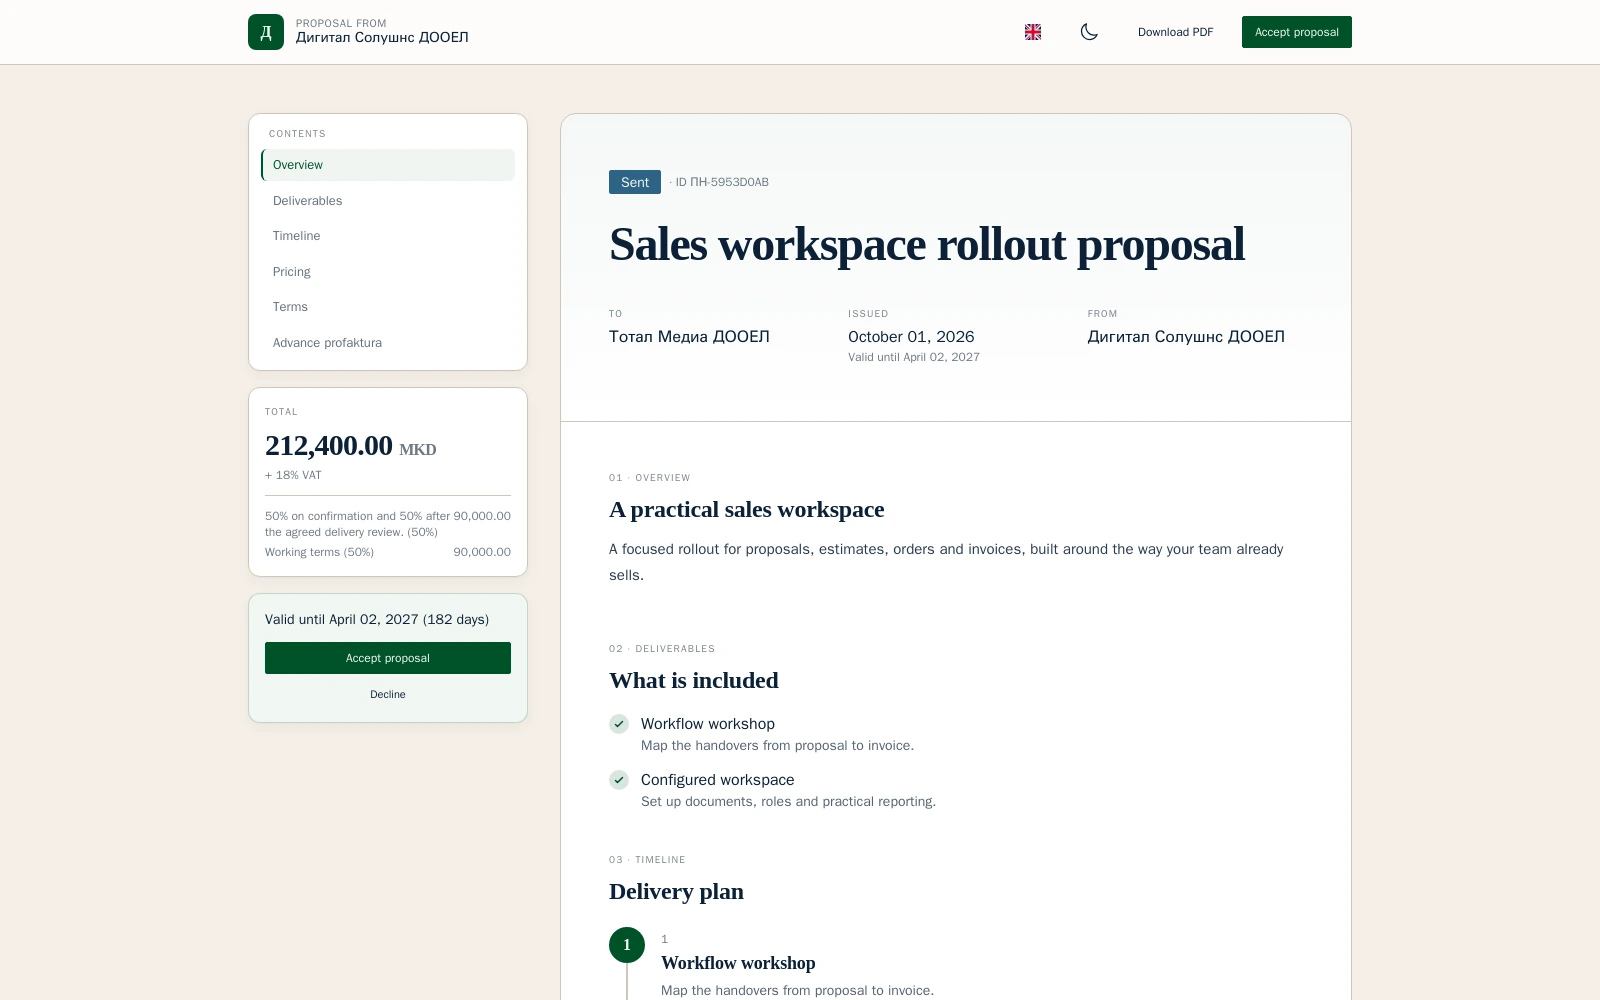Jump to Deliverables section in contents
This screenshot has height=1000, width=1600.
[x=388, y=201]
